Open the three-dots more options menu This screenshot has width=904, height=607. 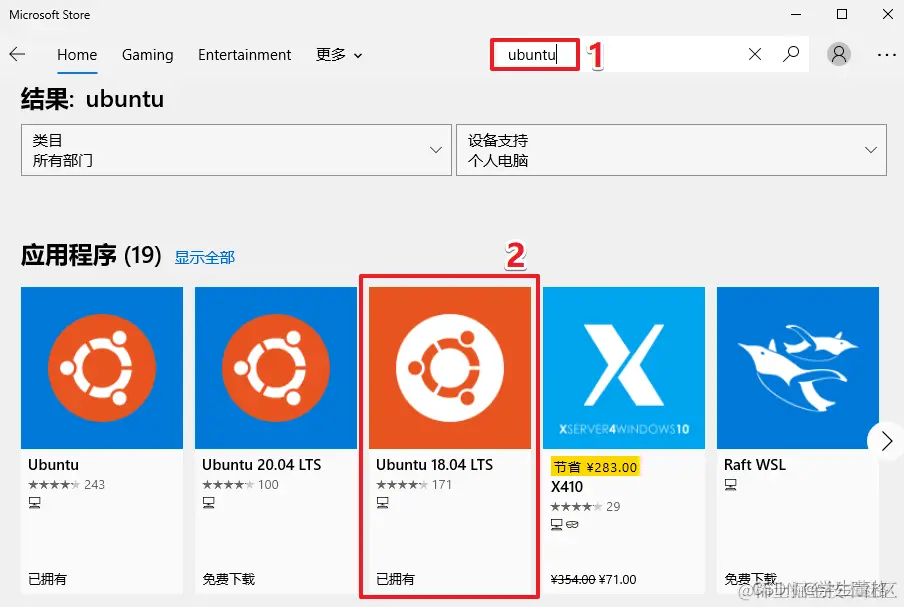[886, 55]
